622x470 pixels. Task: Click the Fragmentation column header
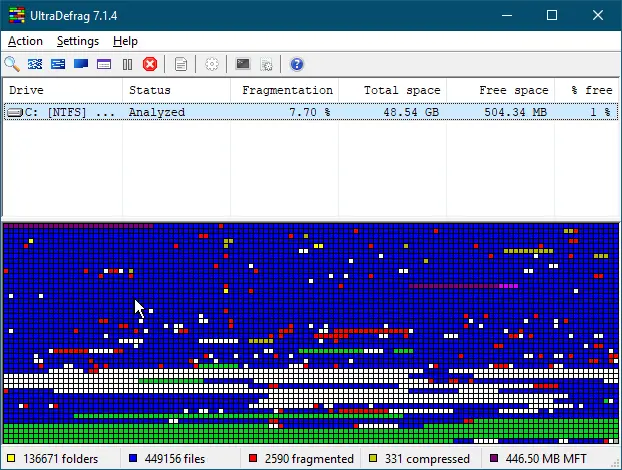click(284, 90)
